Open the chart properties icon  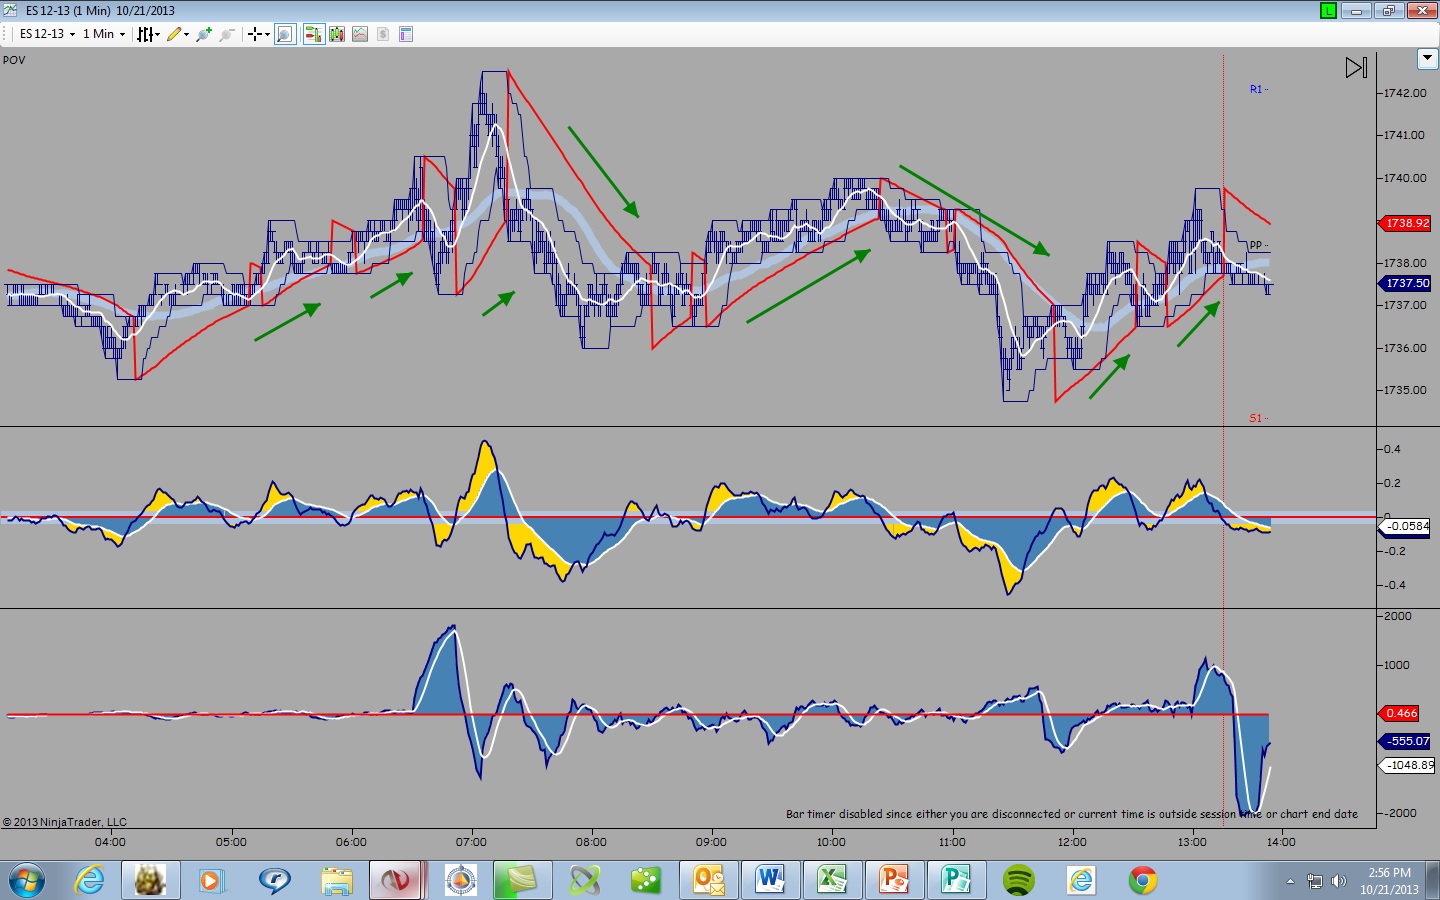click(x=406, y=34)
